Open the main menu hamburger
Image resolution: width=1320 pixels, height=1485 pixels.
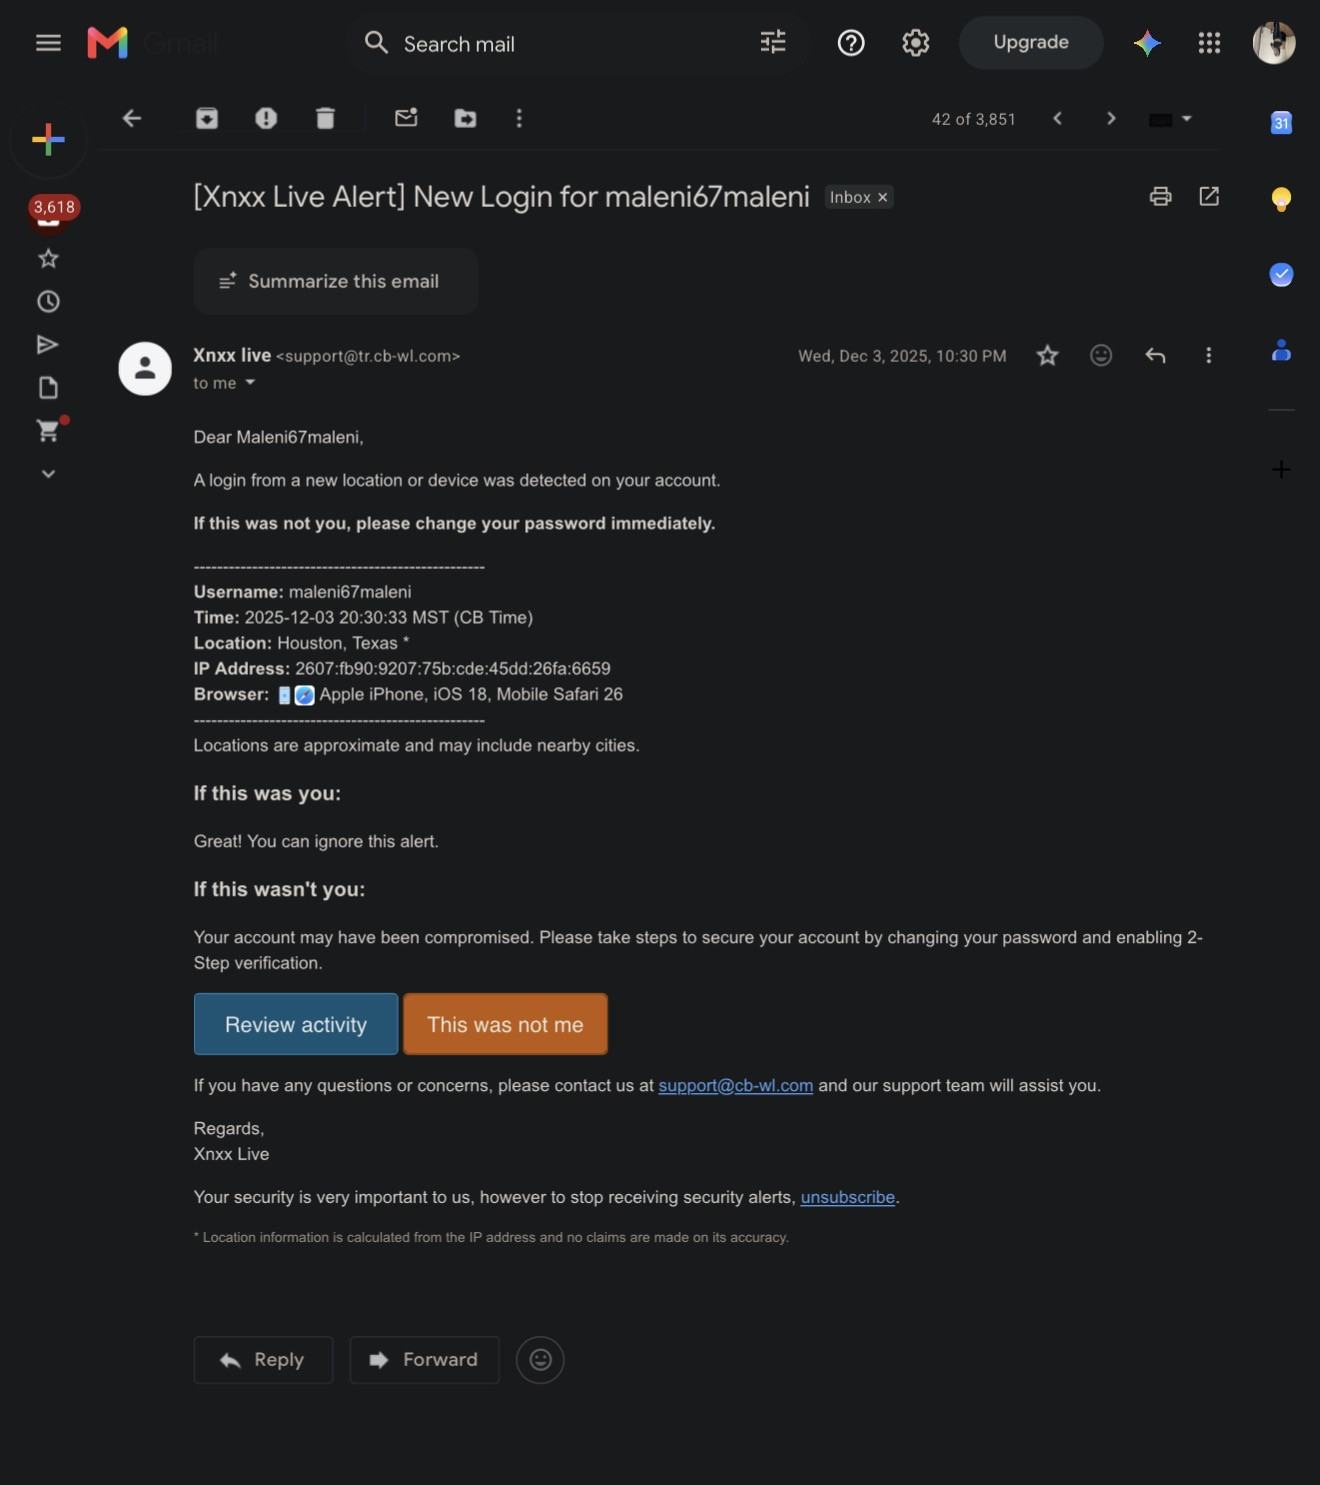[48, 43]
